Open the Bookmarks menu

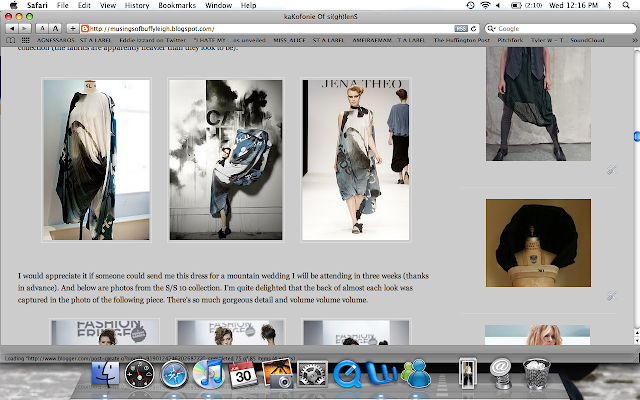177,5
